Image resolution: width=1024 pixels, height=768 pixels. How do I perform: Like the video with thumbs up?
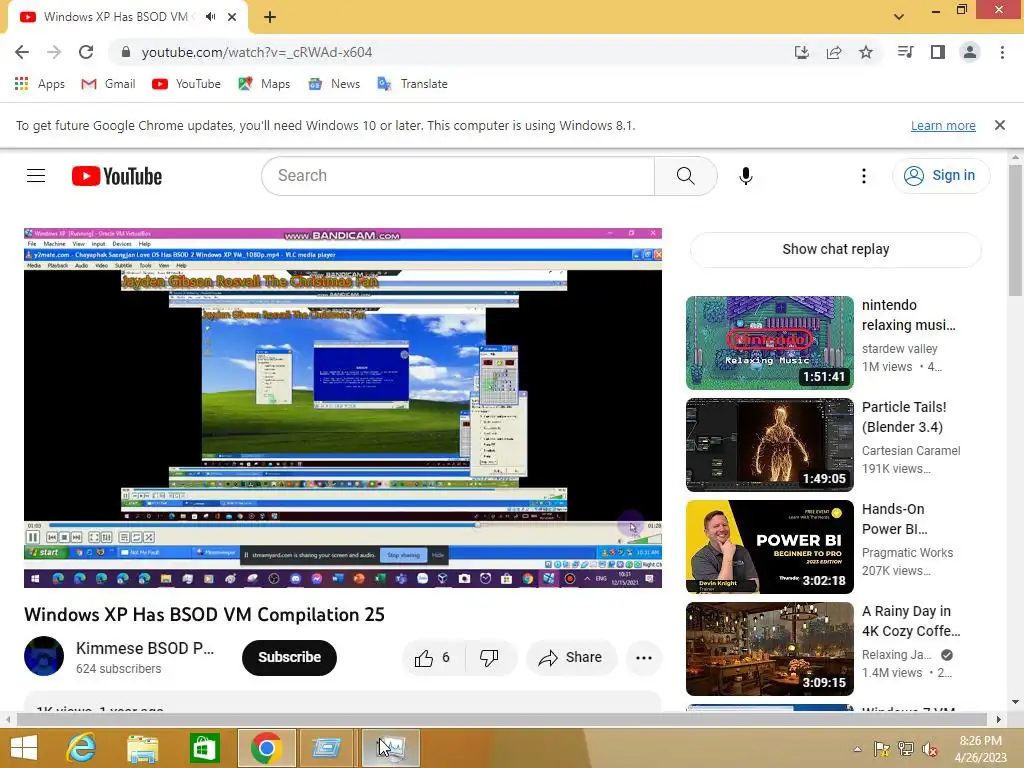click(432, 658)
